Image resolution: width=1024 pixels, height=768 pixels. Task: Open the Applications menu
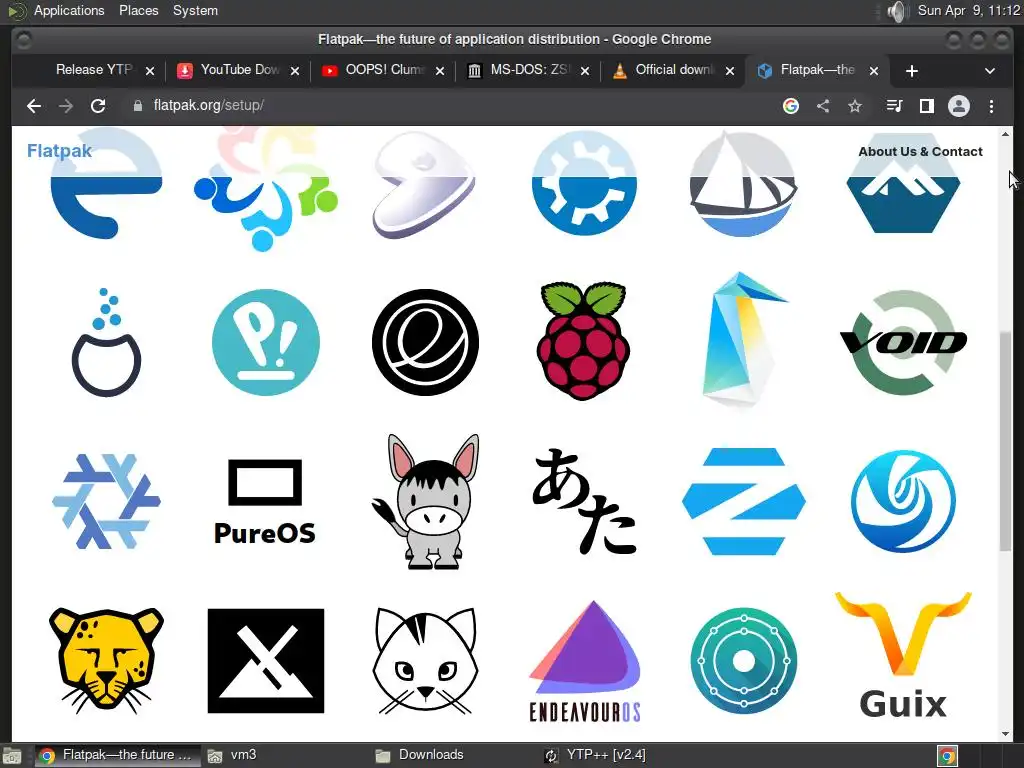[x=69, y=10]
